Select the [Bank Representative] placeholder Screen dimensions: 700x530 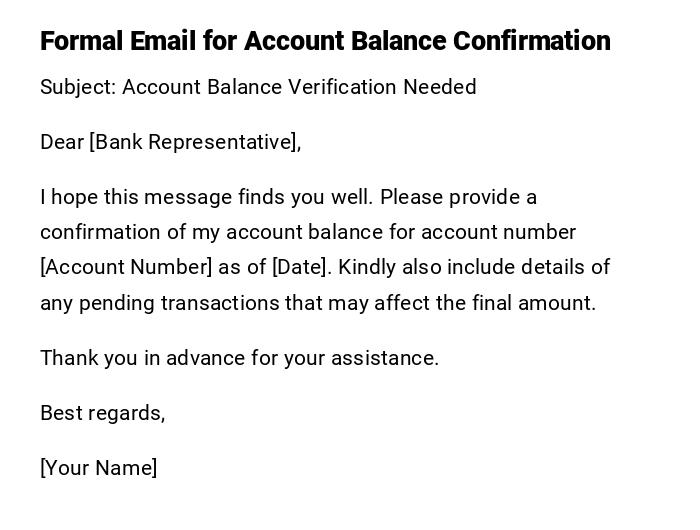(x=195, y=142)
